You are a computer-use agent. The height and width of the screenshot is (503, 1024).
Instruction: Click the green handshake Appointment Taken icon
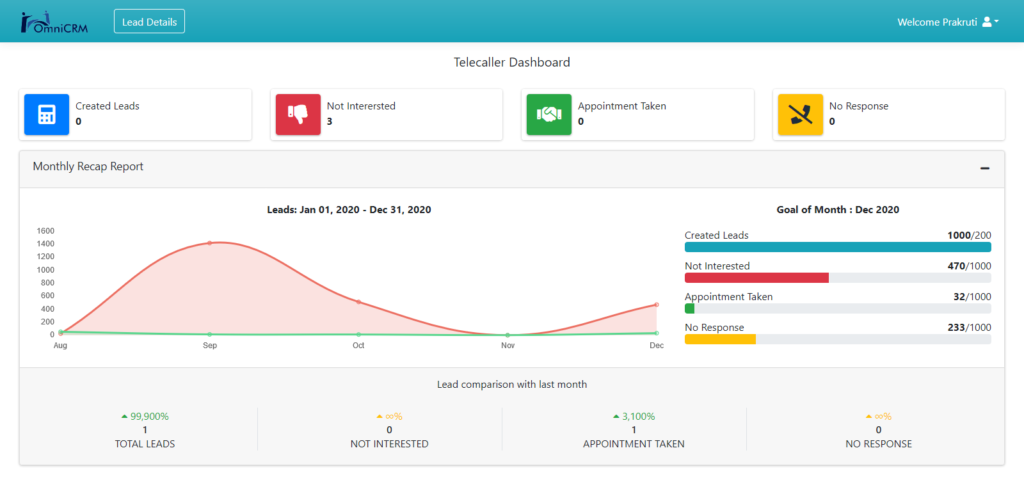(549, 115)
